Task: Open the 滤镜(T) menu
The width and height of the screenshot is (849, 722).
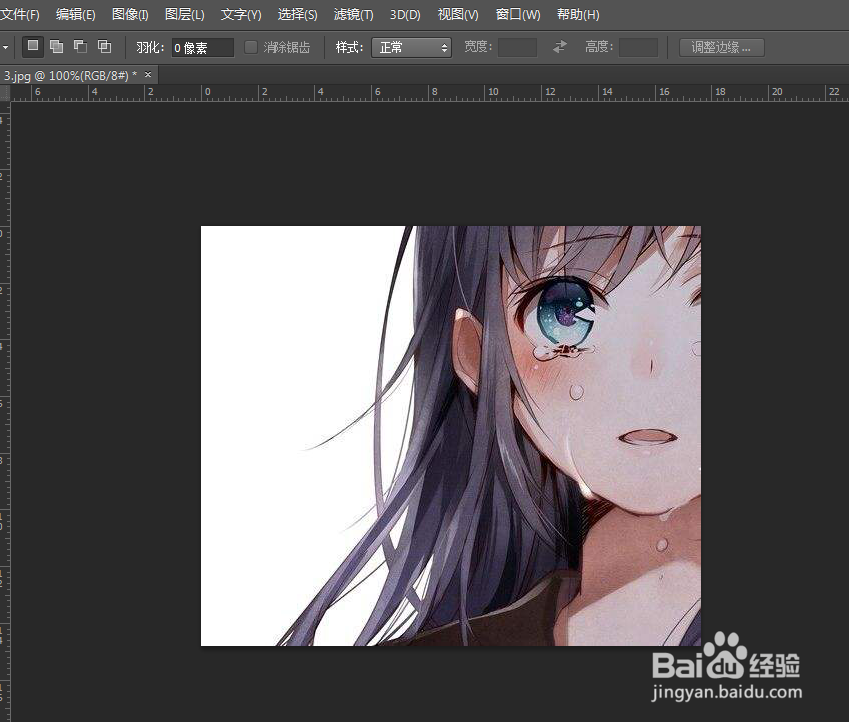Action: (x=354, y=15)
